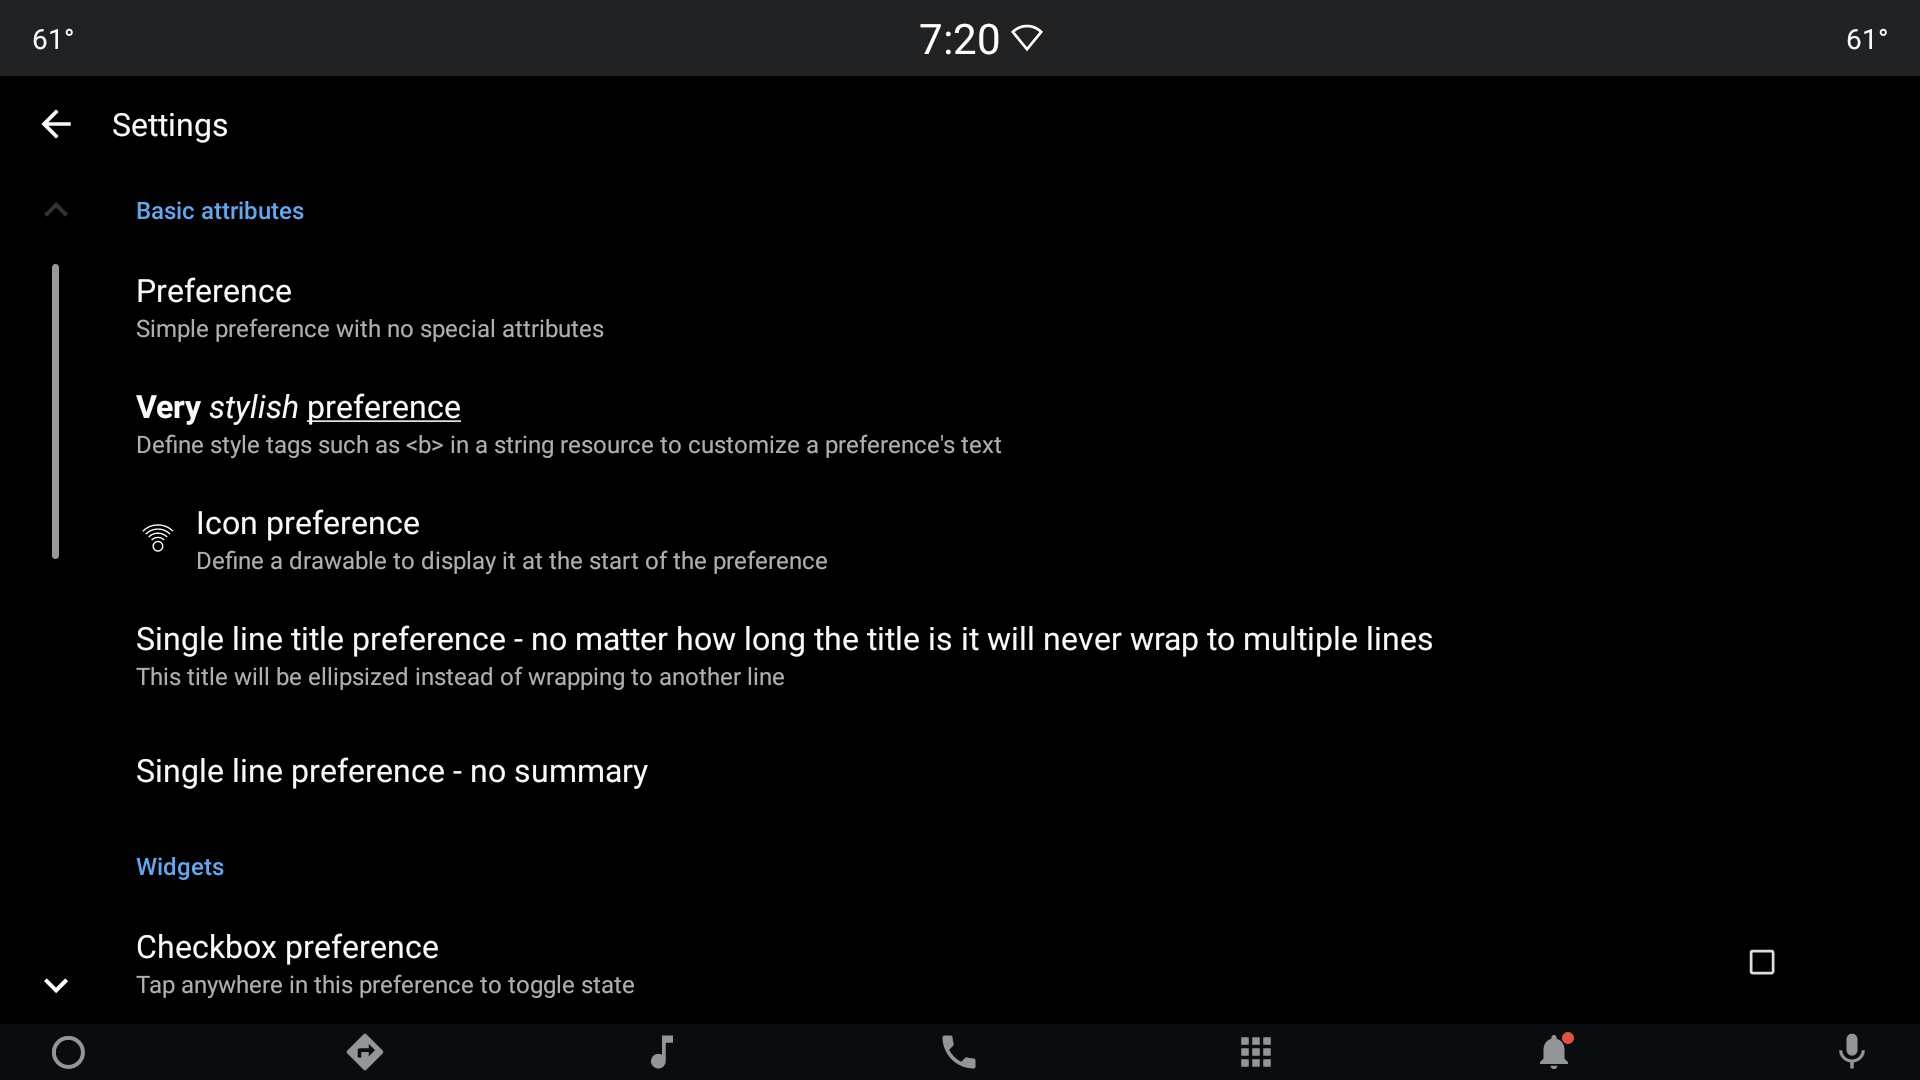Tap the back arrow button
This screenshot has height=1080, width=1920.
[x=55, y=124]
